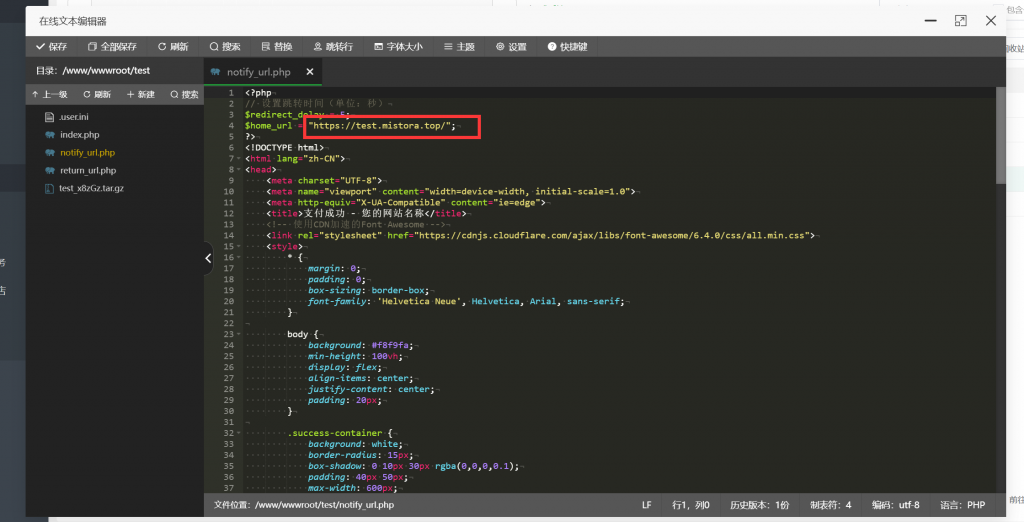Open Jump to line (跳转行)
1024x522 pixels.
(x=333, y=46)
